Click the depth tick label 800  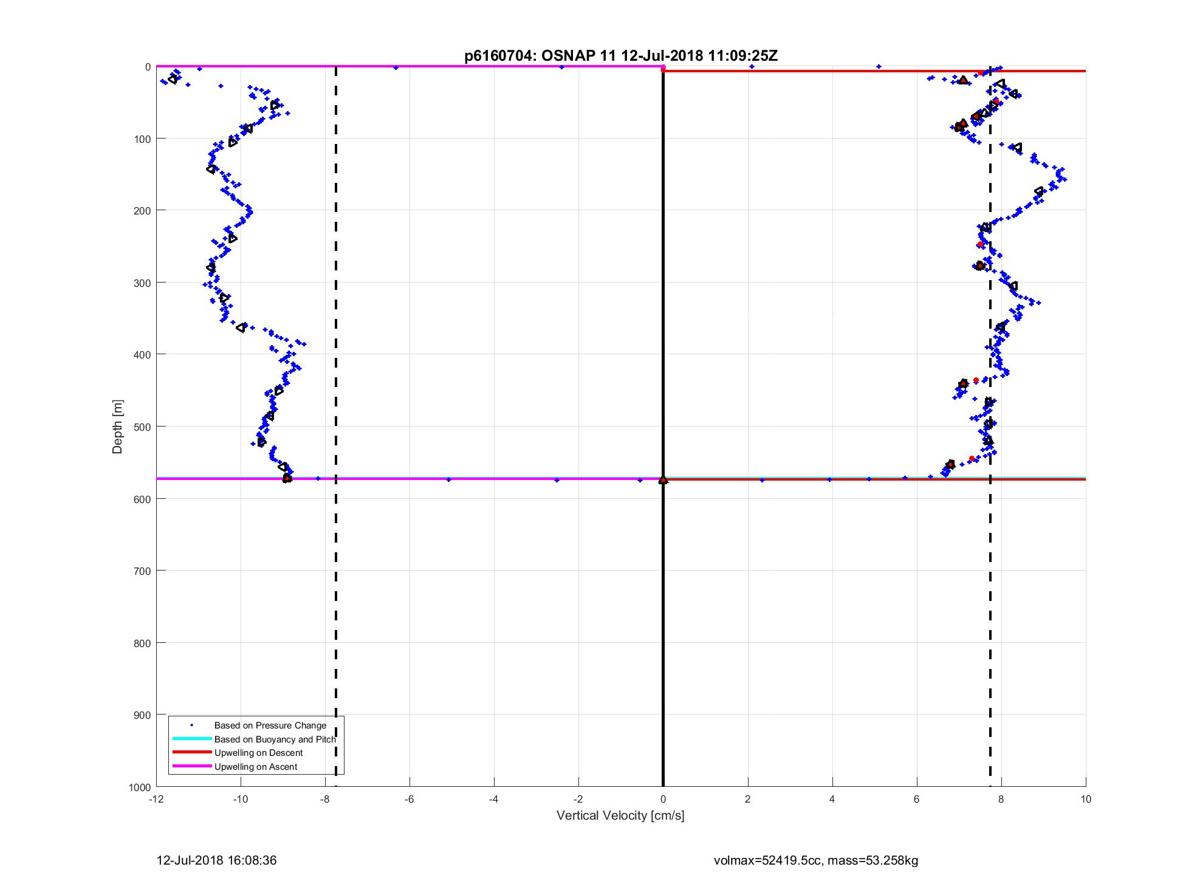(142, 643)
